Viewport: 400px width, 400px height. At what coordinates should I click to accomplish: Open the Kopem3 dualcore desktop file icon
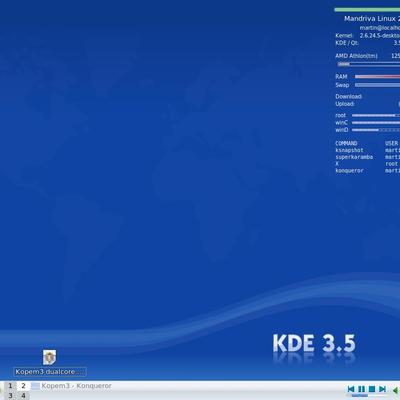pos(50,357)
